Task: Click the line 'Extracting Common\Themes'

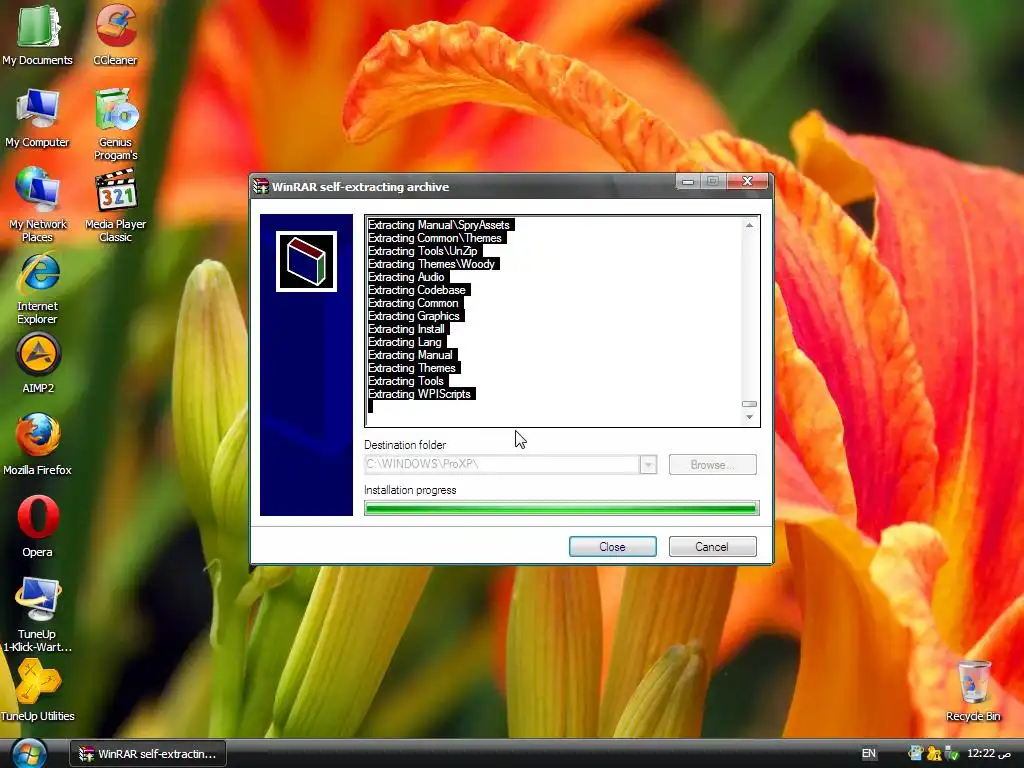Action: pyautogui.click(x=435, y=238)
